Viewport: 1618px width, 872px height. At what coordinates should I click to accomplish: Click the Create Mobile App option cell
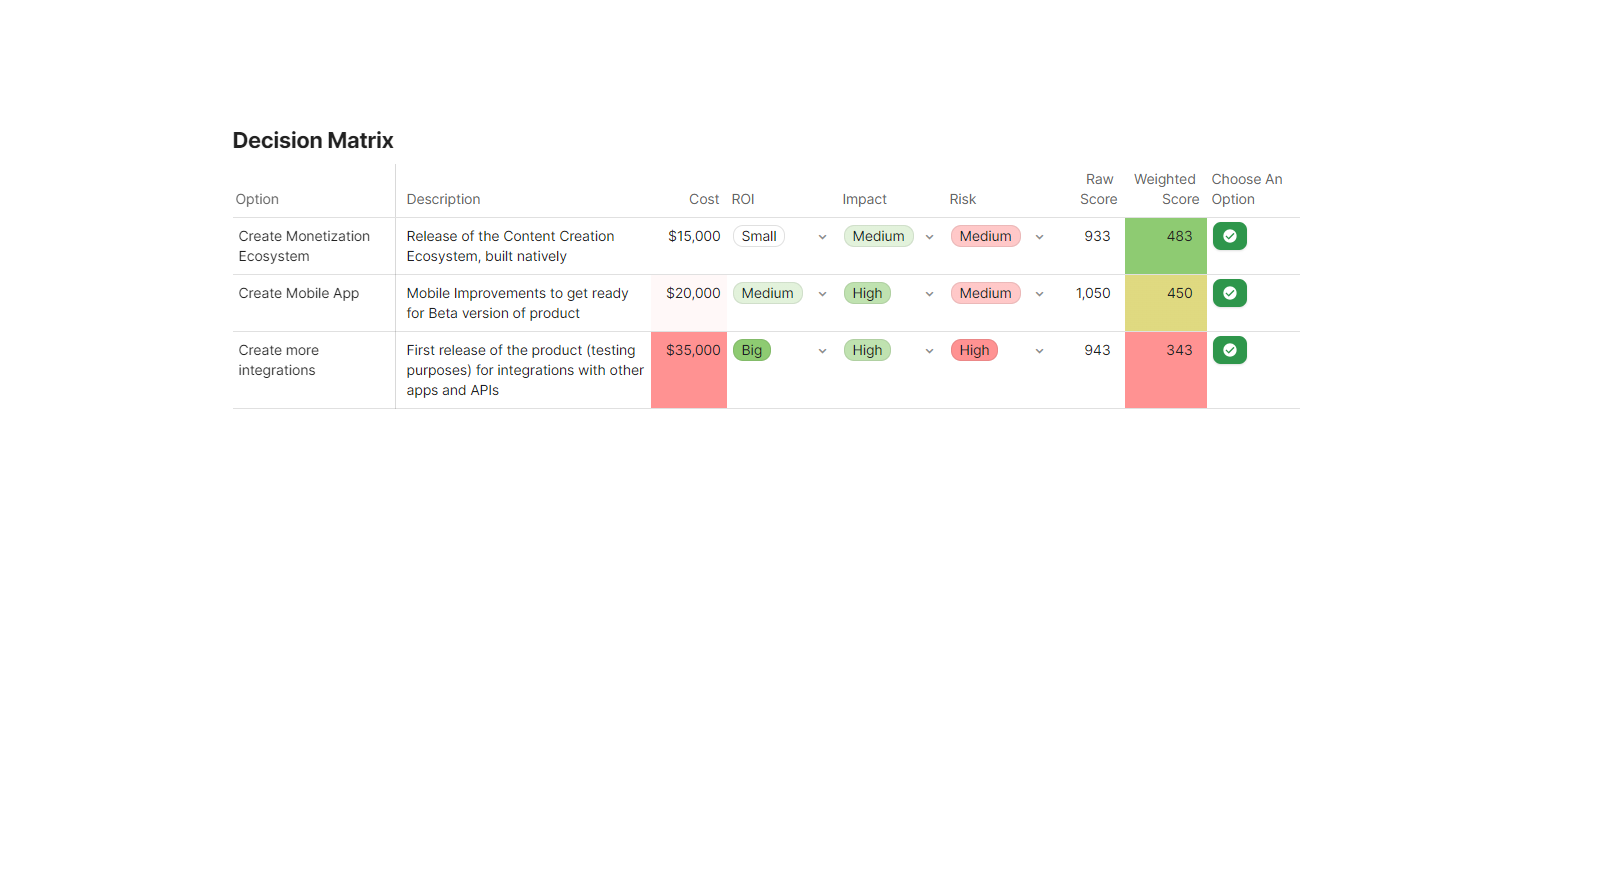click(299, 294)
